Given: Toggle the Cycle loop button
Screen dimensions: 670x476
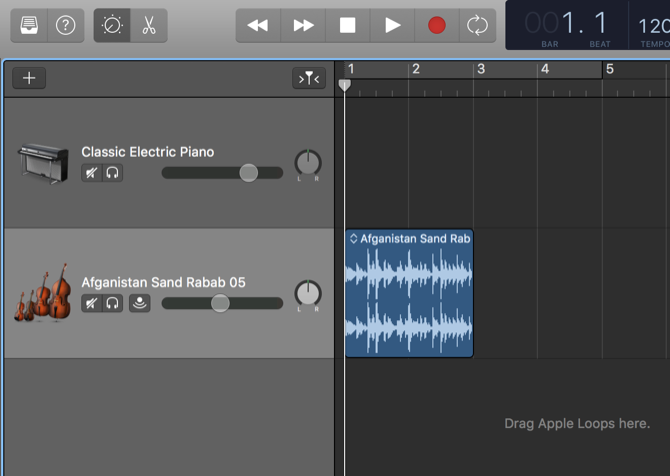Looking at the screenshot, I should 477,25.
